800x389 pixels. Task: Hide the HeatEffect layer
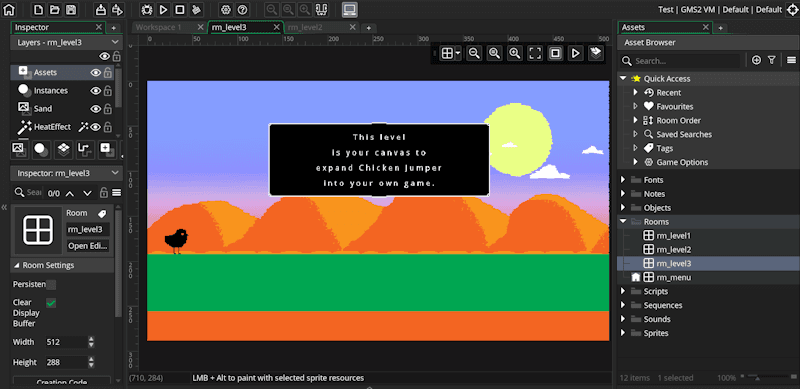coord(95,127)
